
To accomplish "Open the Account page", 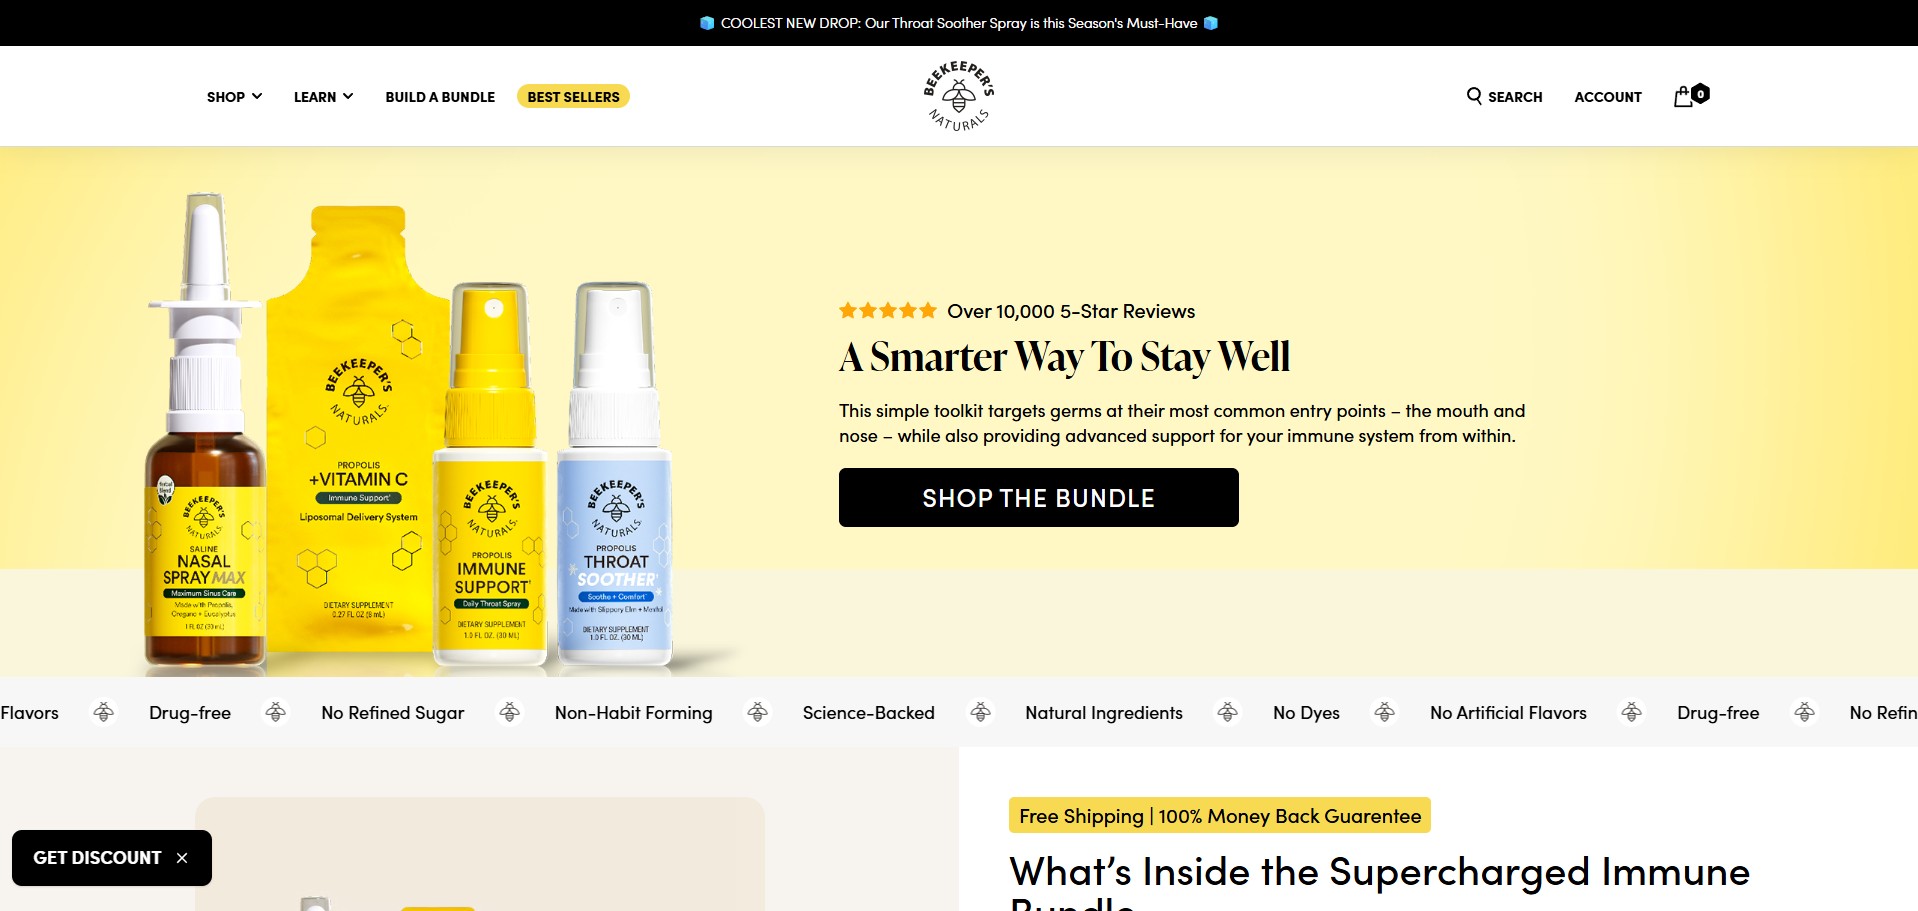I will coord(1608,97).
